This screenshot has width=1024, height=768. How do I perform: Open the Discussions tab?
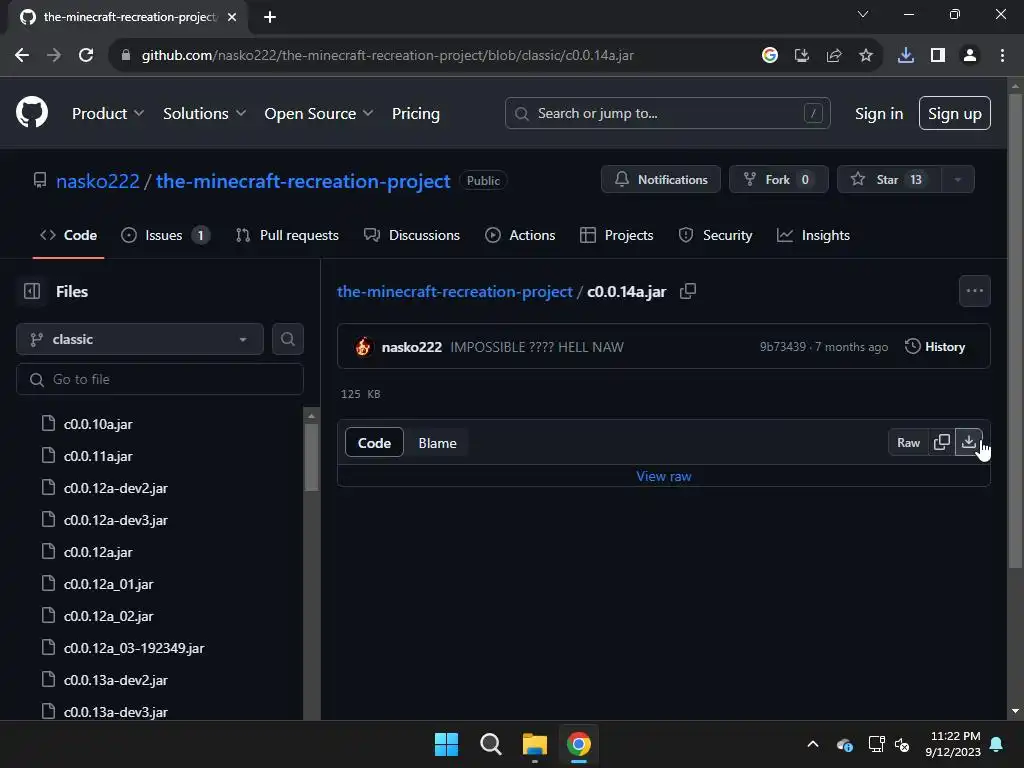click(412, 235)
